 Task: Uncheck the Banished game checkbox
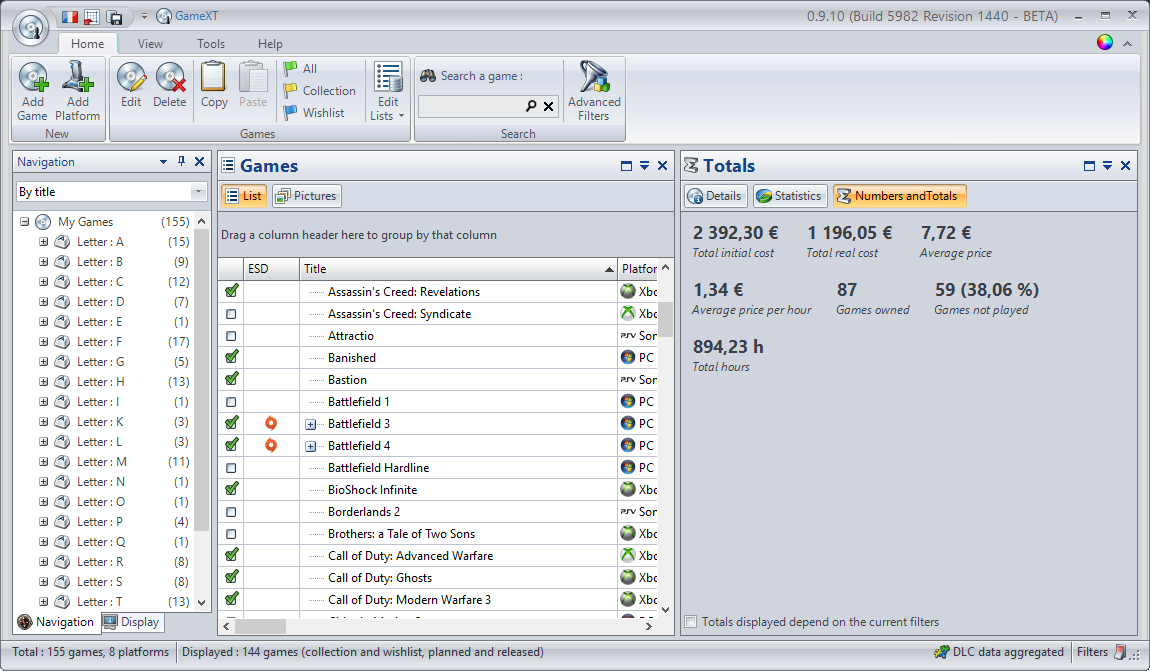[x=232, y=358]
